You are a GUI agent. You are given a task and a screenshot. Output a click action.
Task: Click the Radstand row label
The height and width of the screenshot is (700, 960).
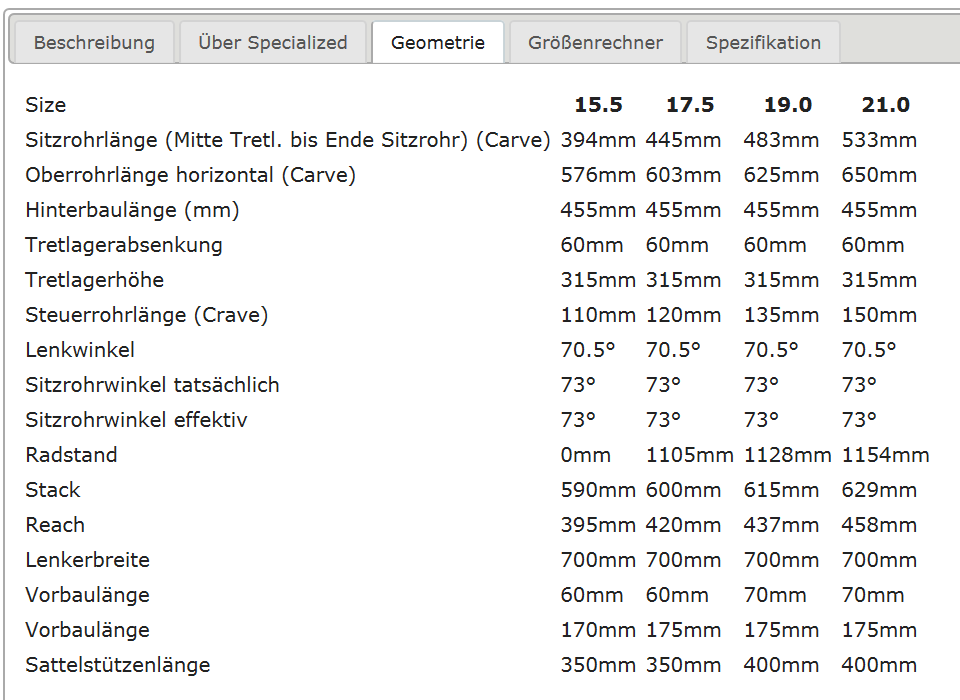pos(71,455)
